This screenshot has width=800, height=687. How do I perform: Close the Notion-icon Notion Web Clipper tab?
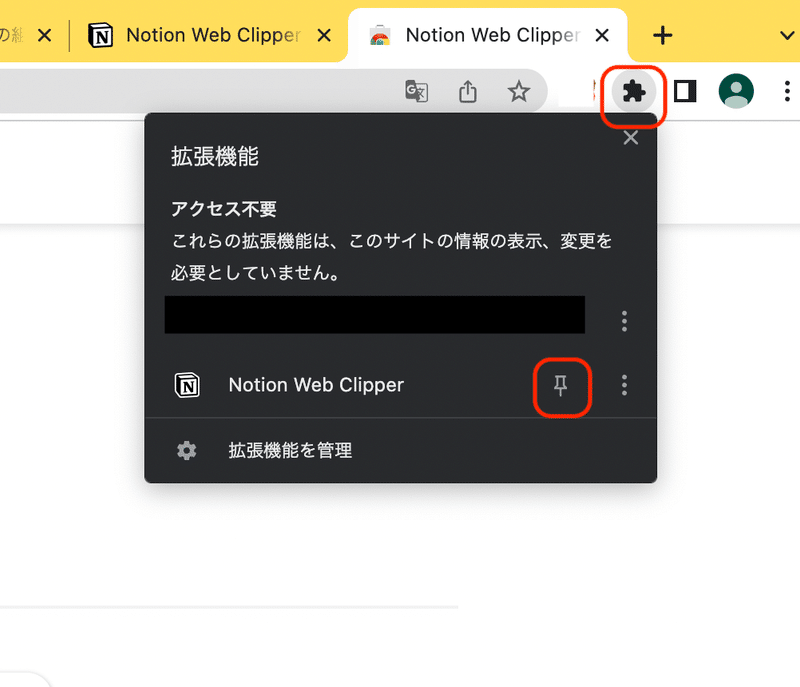click(x=324, y=36)
